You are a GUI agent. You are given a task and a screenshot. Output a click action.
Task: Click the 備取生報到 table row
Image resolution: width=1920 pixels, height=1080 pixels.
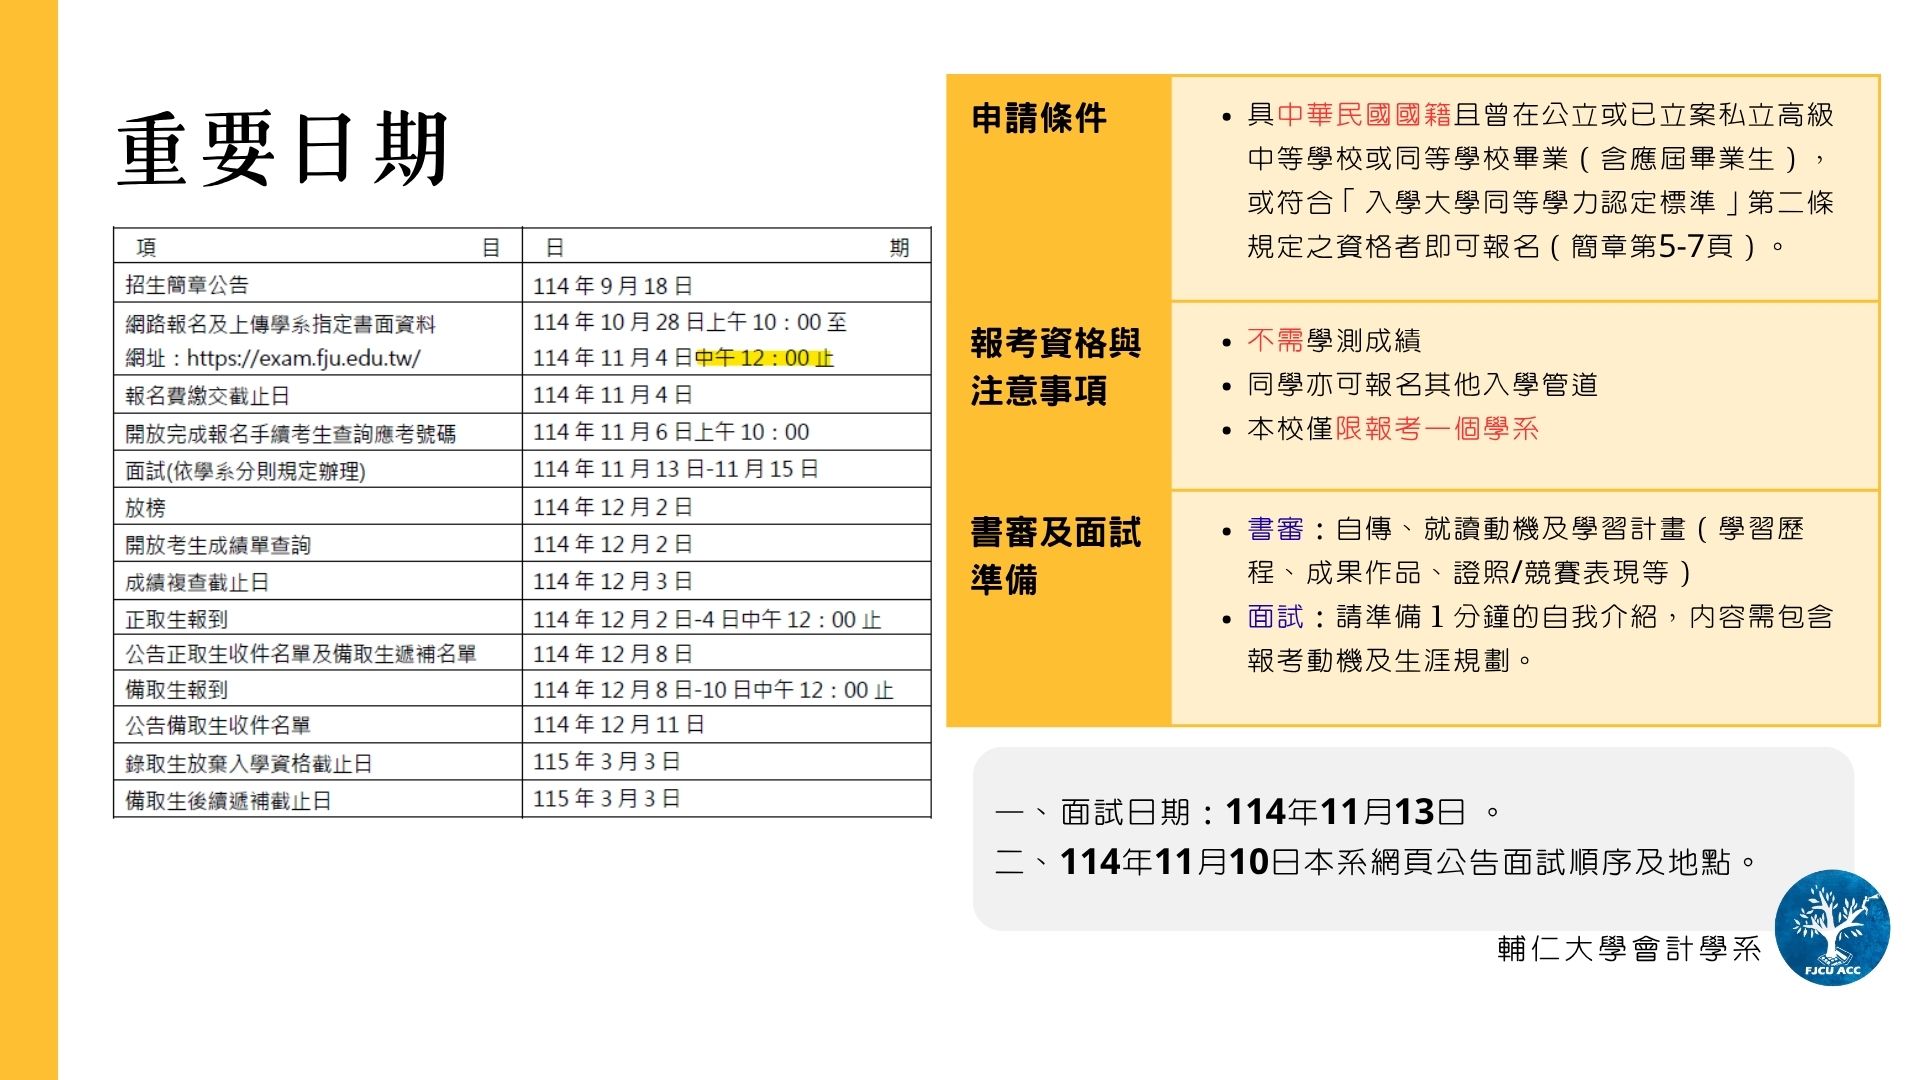[177, 690]
